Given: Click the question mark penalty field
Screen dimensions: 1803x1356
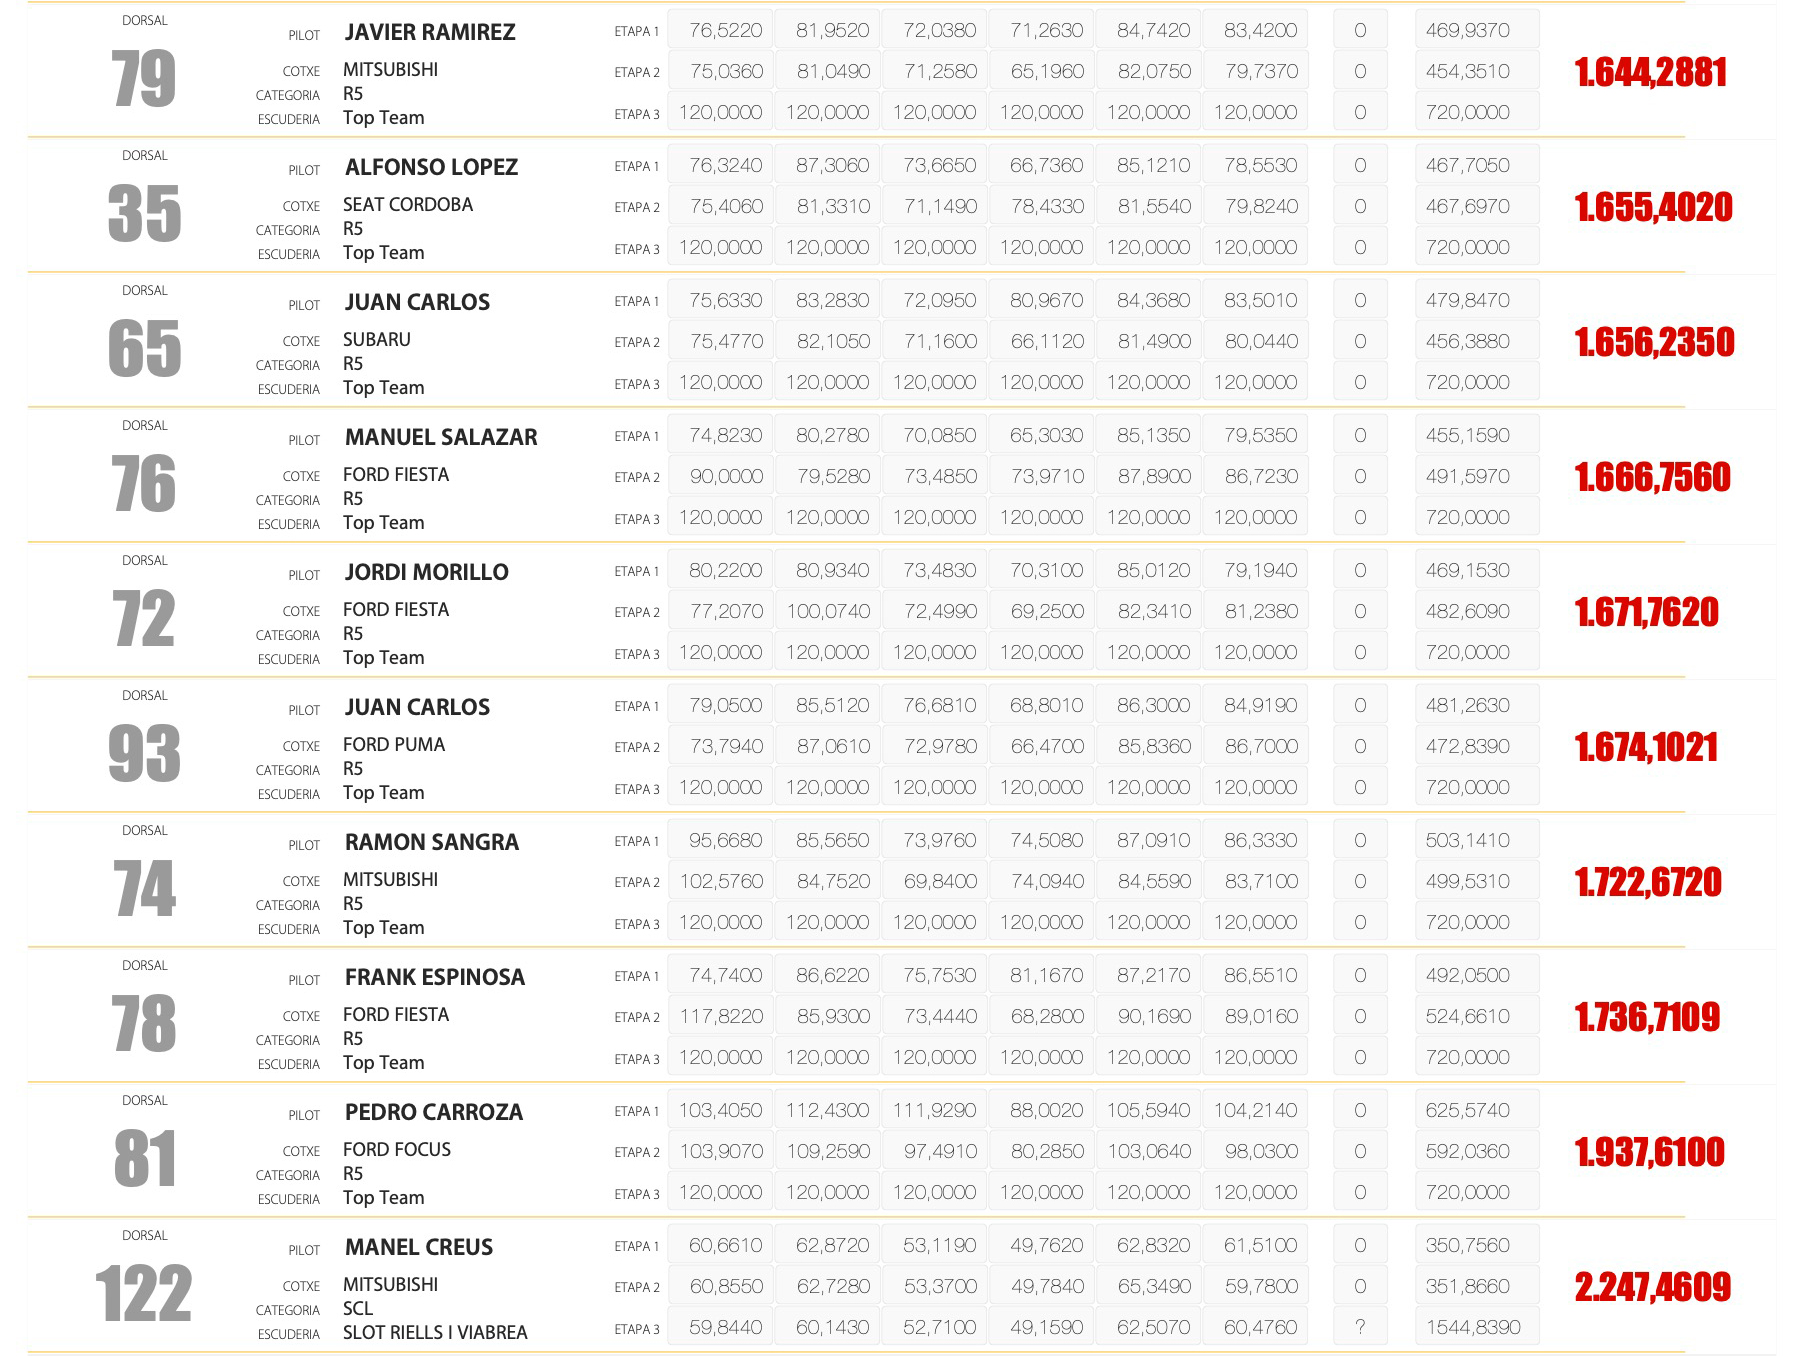Looking at the screenshot, I should [1360, 1327].
